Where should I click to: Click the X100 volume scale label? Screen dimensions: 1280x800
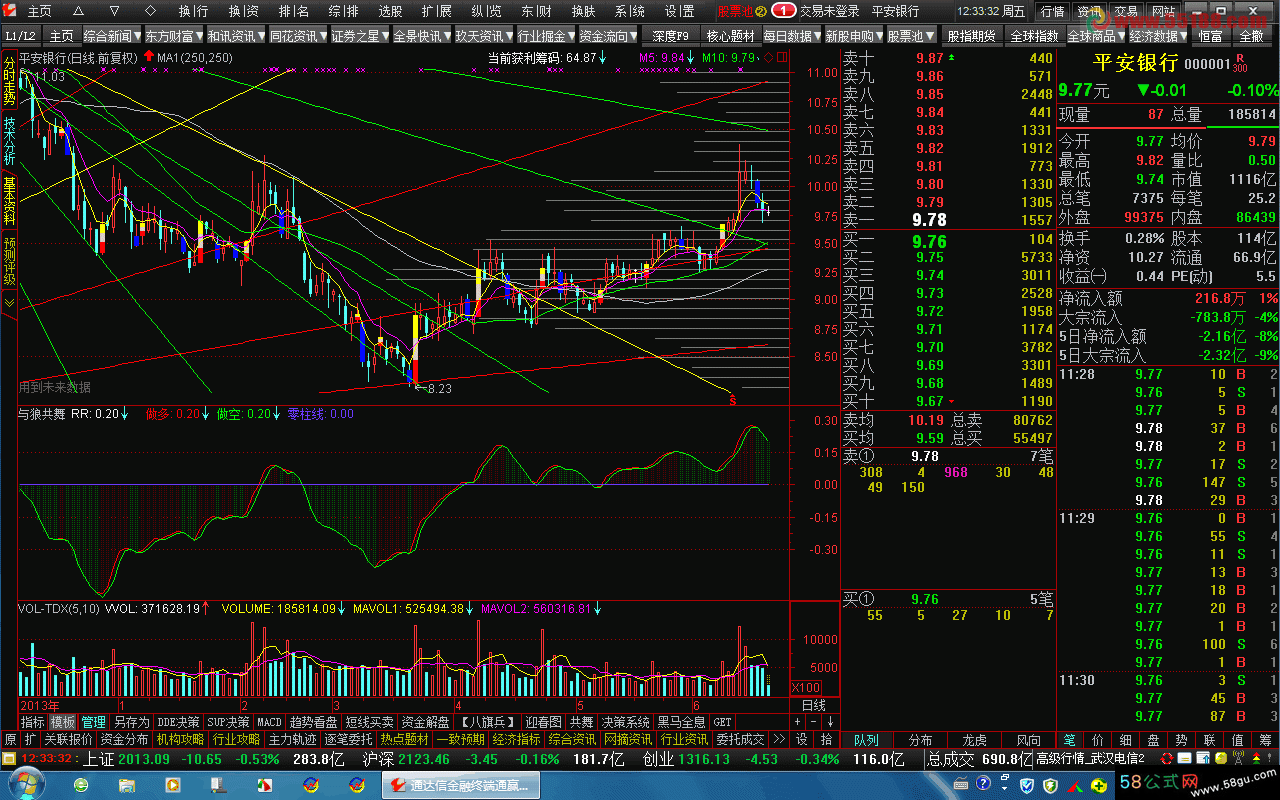point(805,688)
